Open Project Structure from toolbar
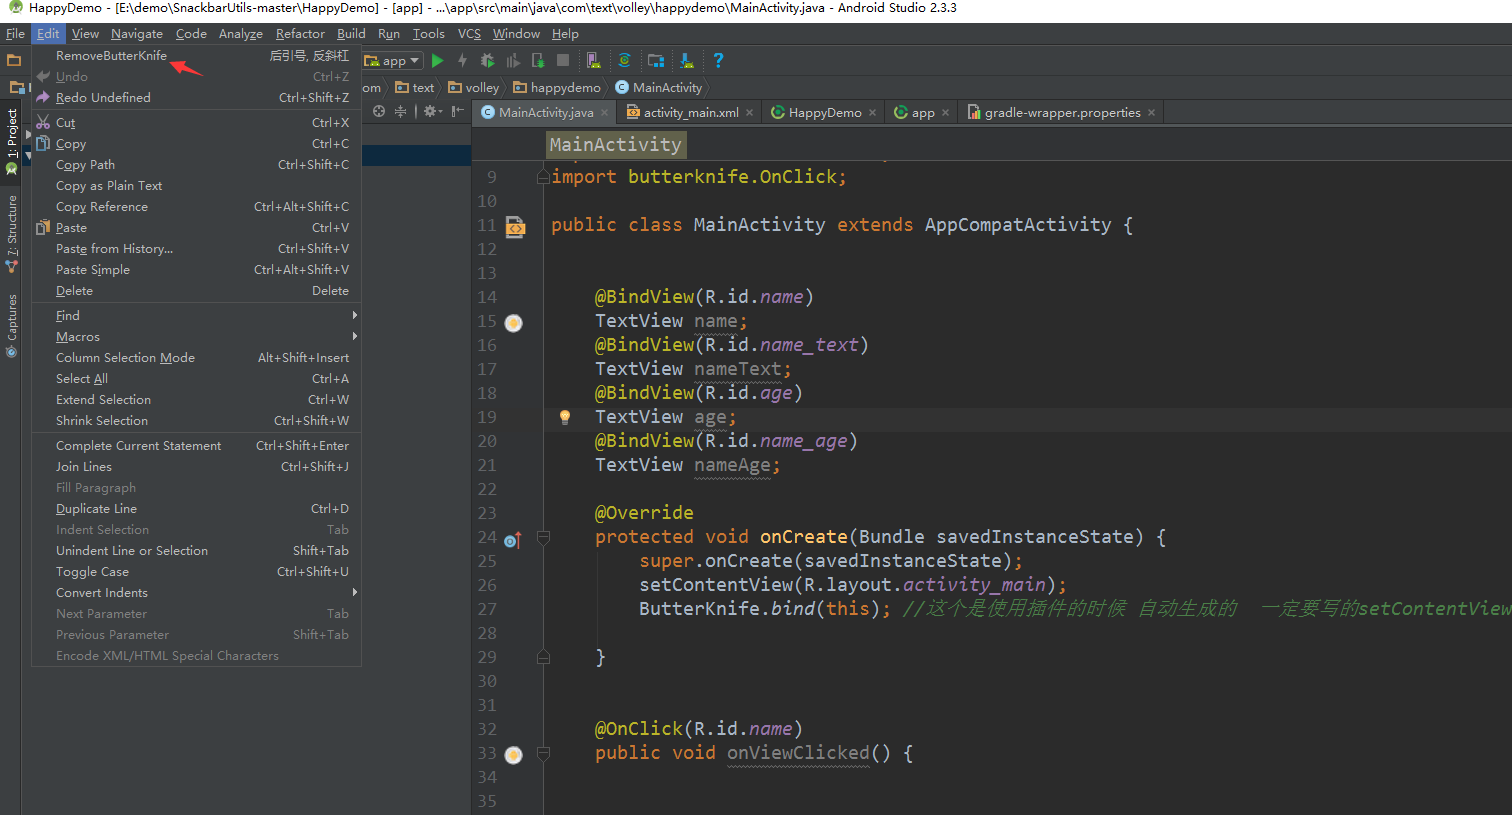This screenshot has height=815, width=1512. tap(656, 61)
